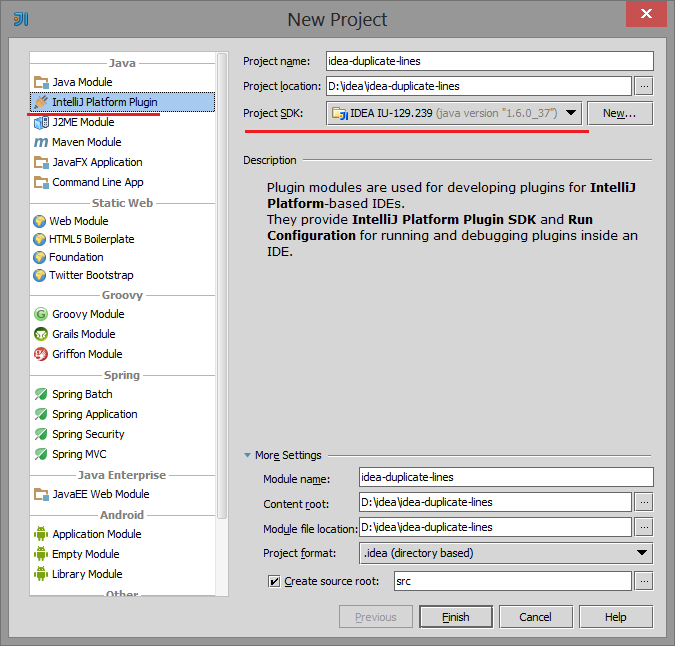Click the Previous button
The image size is (675, 646).
tap(376, 617)
